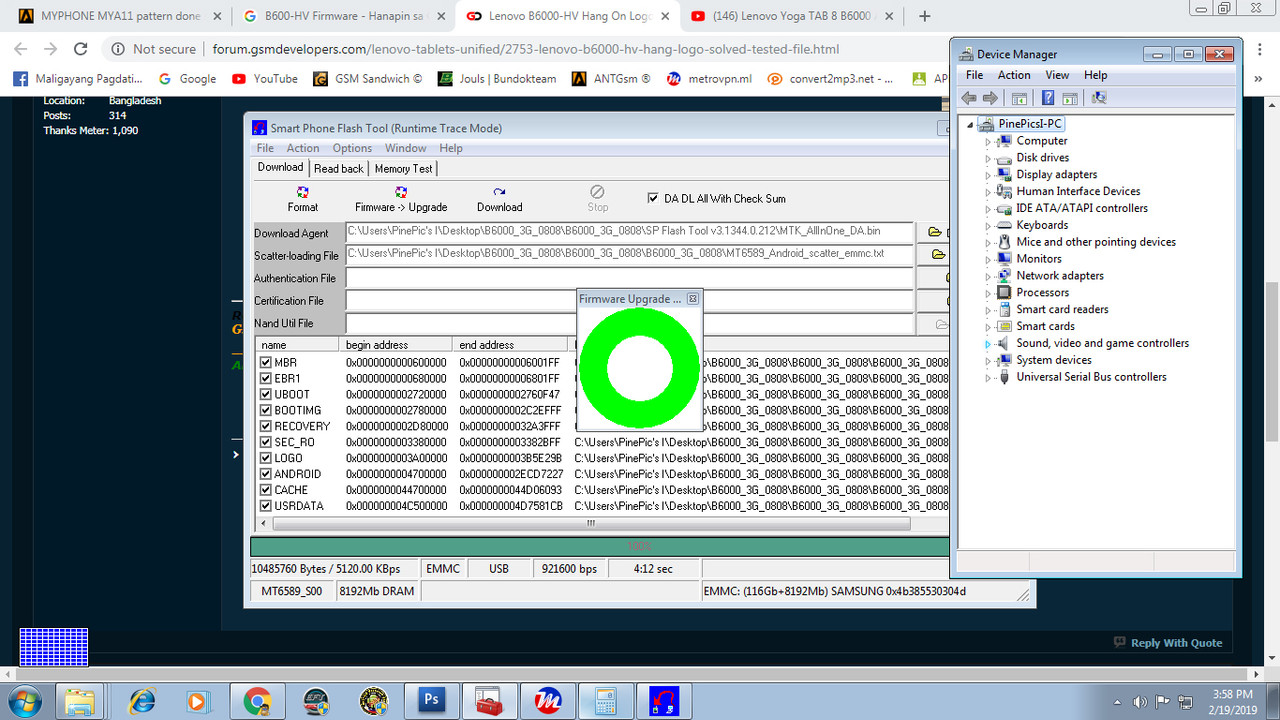Click the volume icon in the system tray

pos(1141,701)
